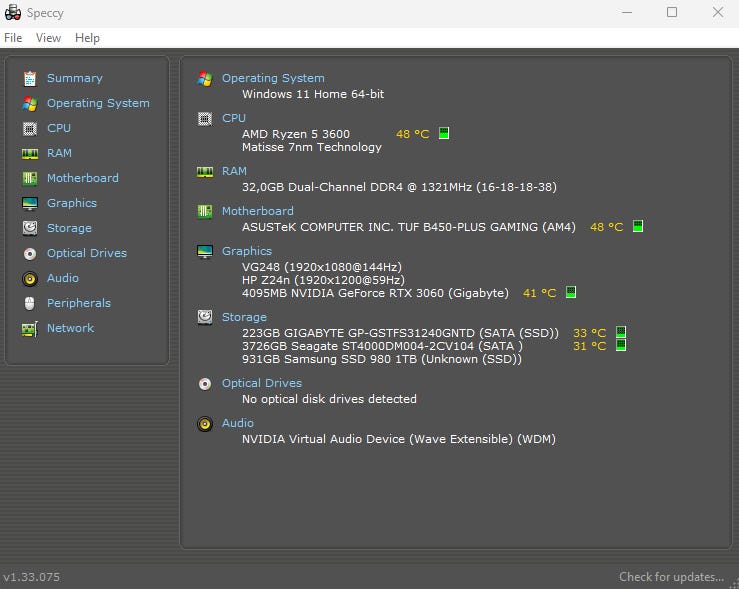This screenshot has width=739, height=589.
Task: Click Check for updates link
Action: [x=670, y=577]
